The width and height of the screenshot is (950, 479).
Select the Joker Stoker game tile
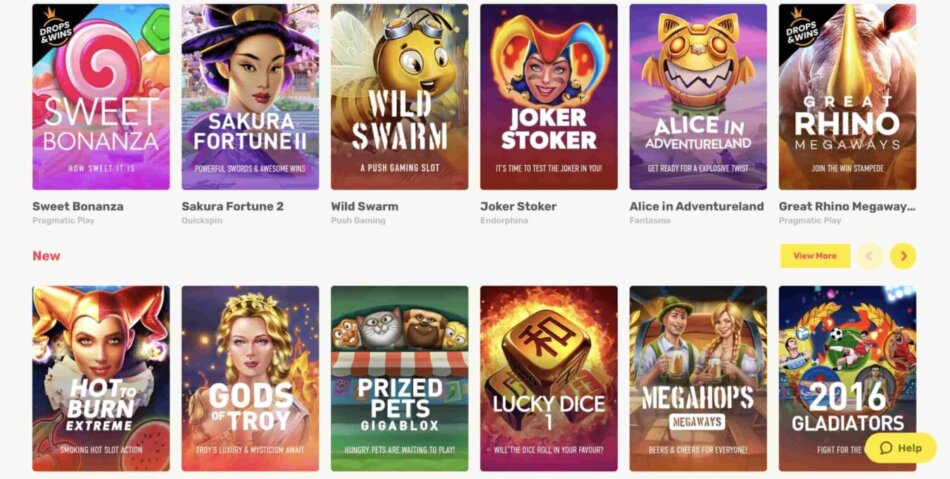549,97
